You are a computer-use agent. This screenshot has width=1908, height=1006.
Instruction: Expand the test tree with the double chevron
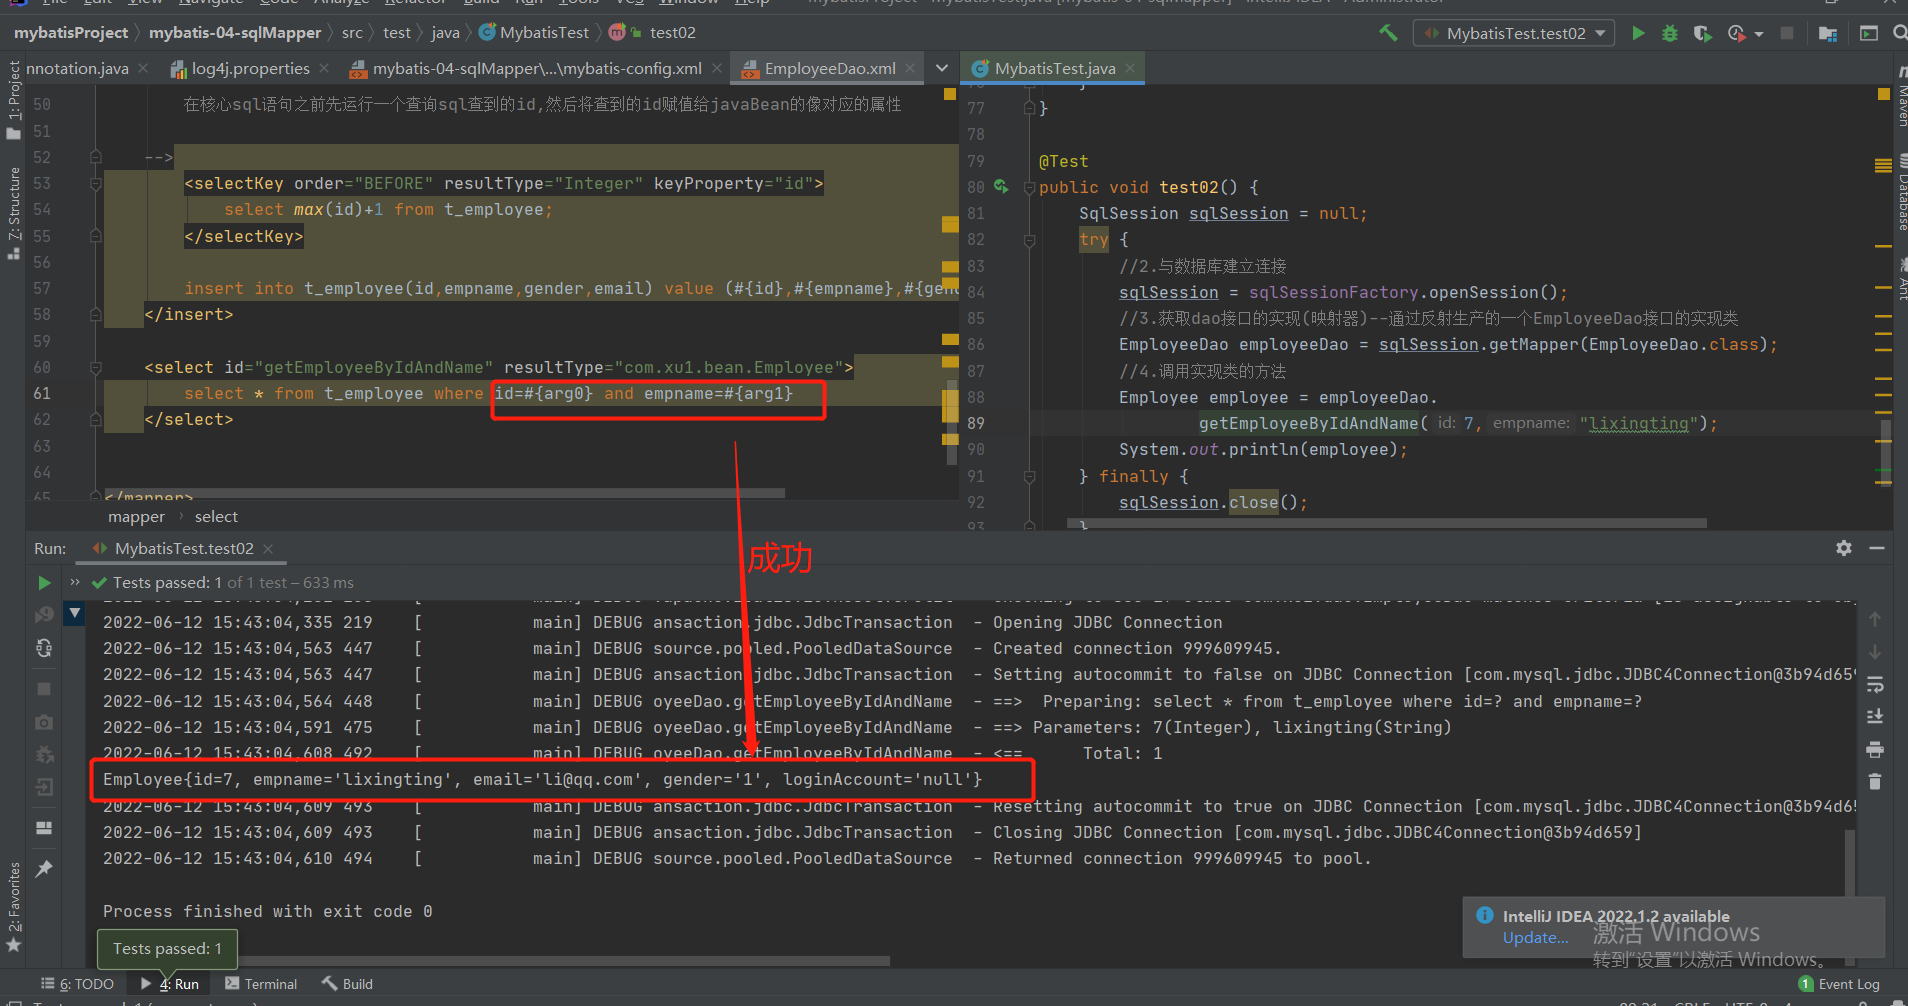(75, 582)
